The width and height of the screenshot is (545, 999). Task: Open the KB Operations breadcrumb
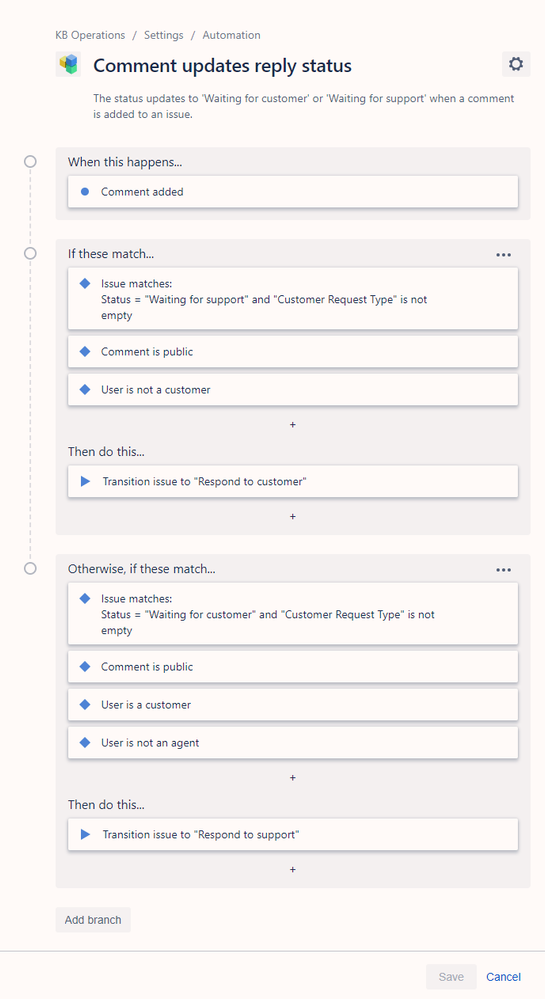click(91, 35)
